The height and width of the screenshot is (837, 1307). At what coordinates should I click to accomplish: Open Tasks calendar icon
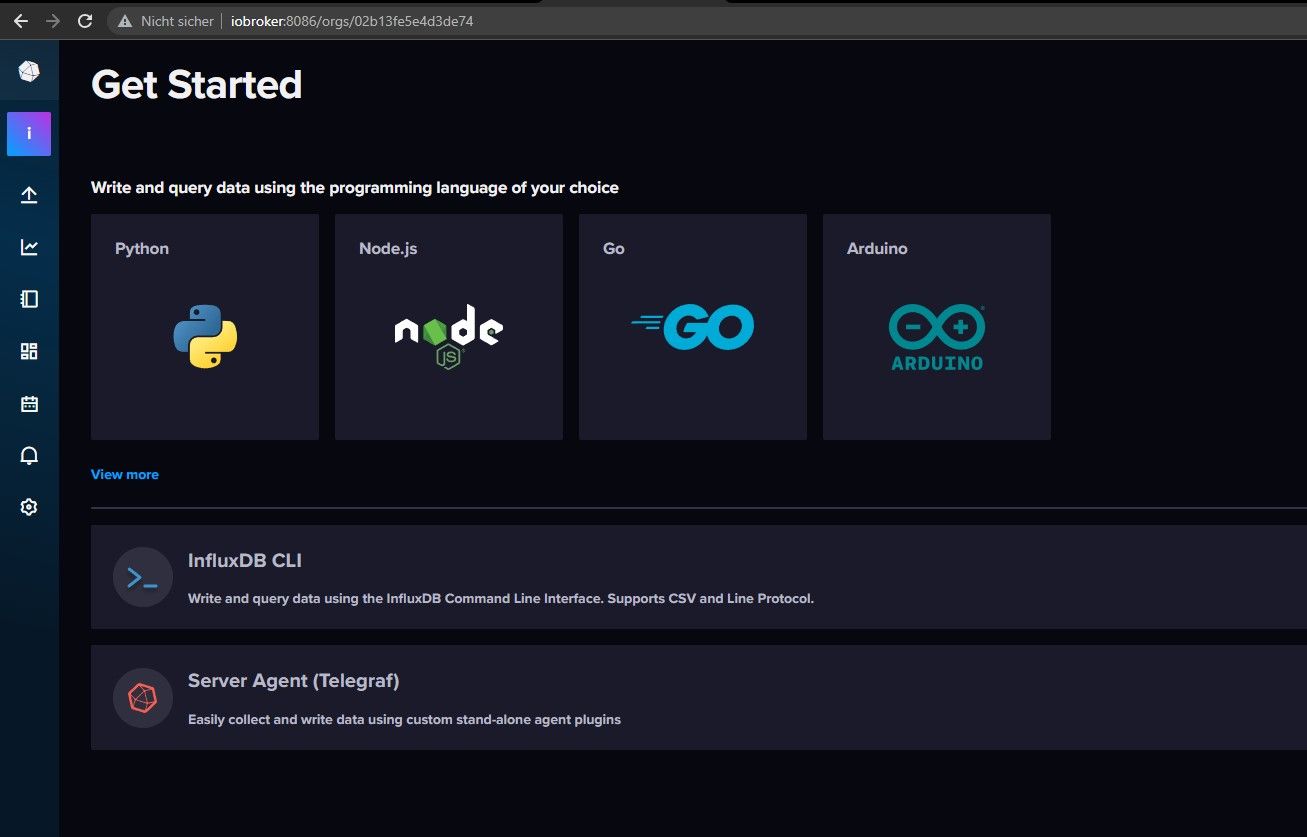[29, 404]
